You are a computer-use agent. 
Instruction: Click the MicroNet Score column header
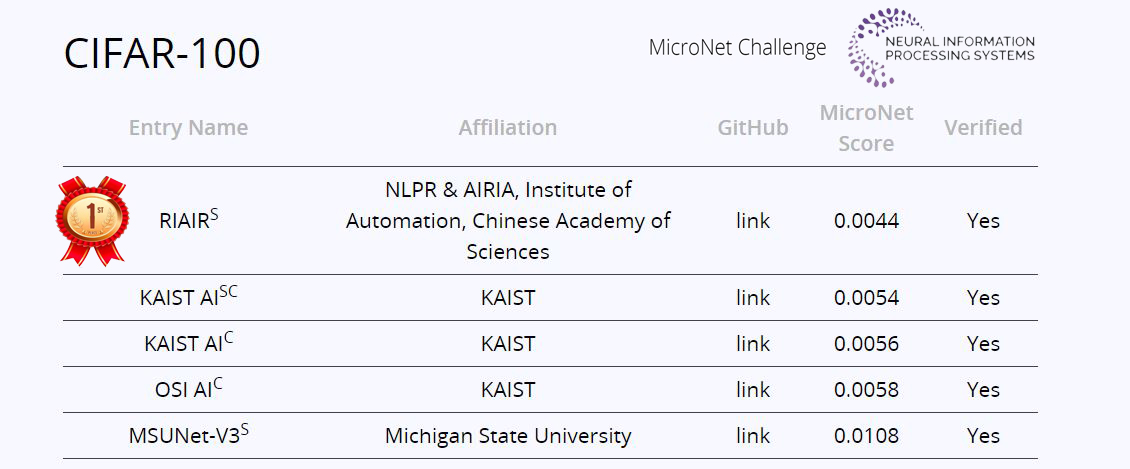(866, 128)
